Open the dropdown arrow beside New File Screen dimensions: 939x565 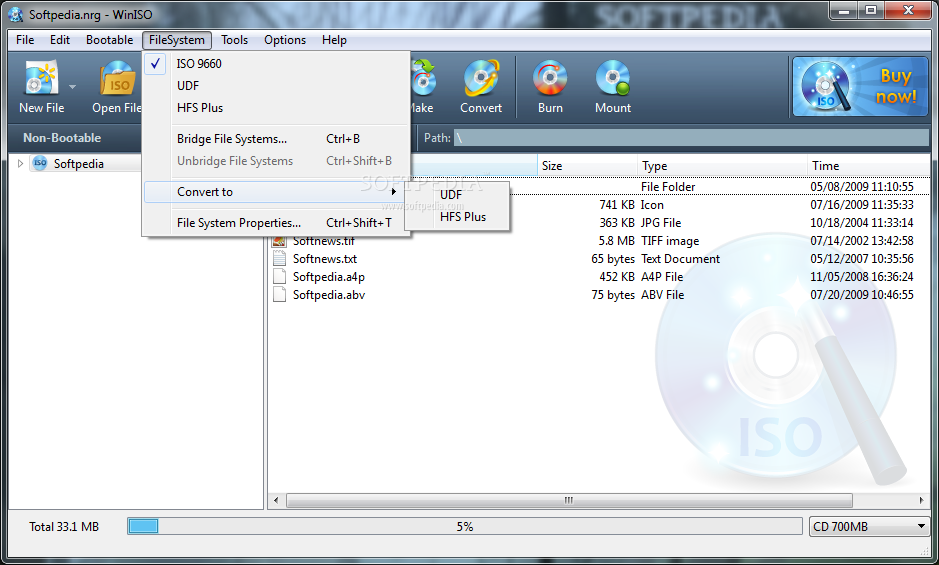click(x=72, y=87)
